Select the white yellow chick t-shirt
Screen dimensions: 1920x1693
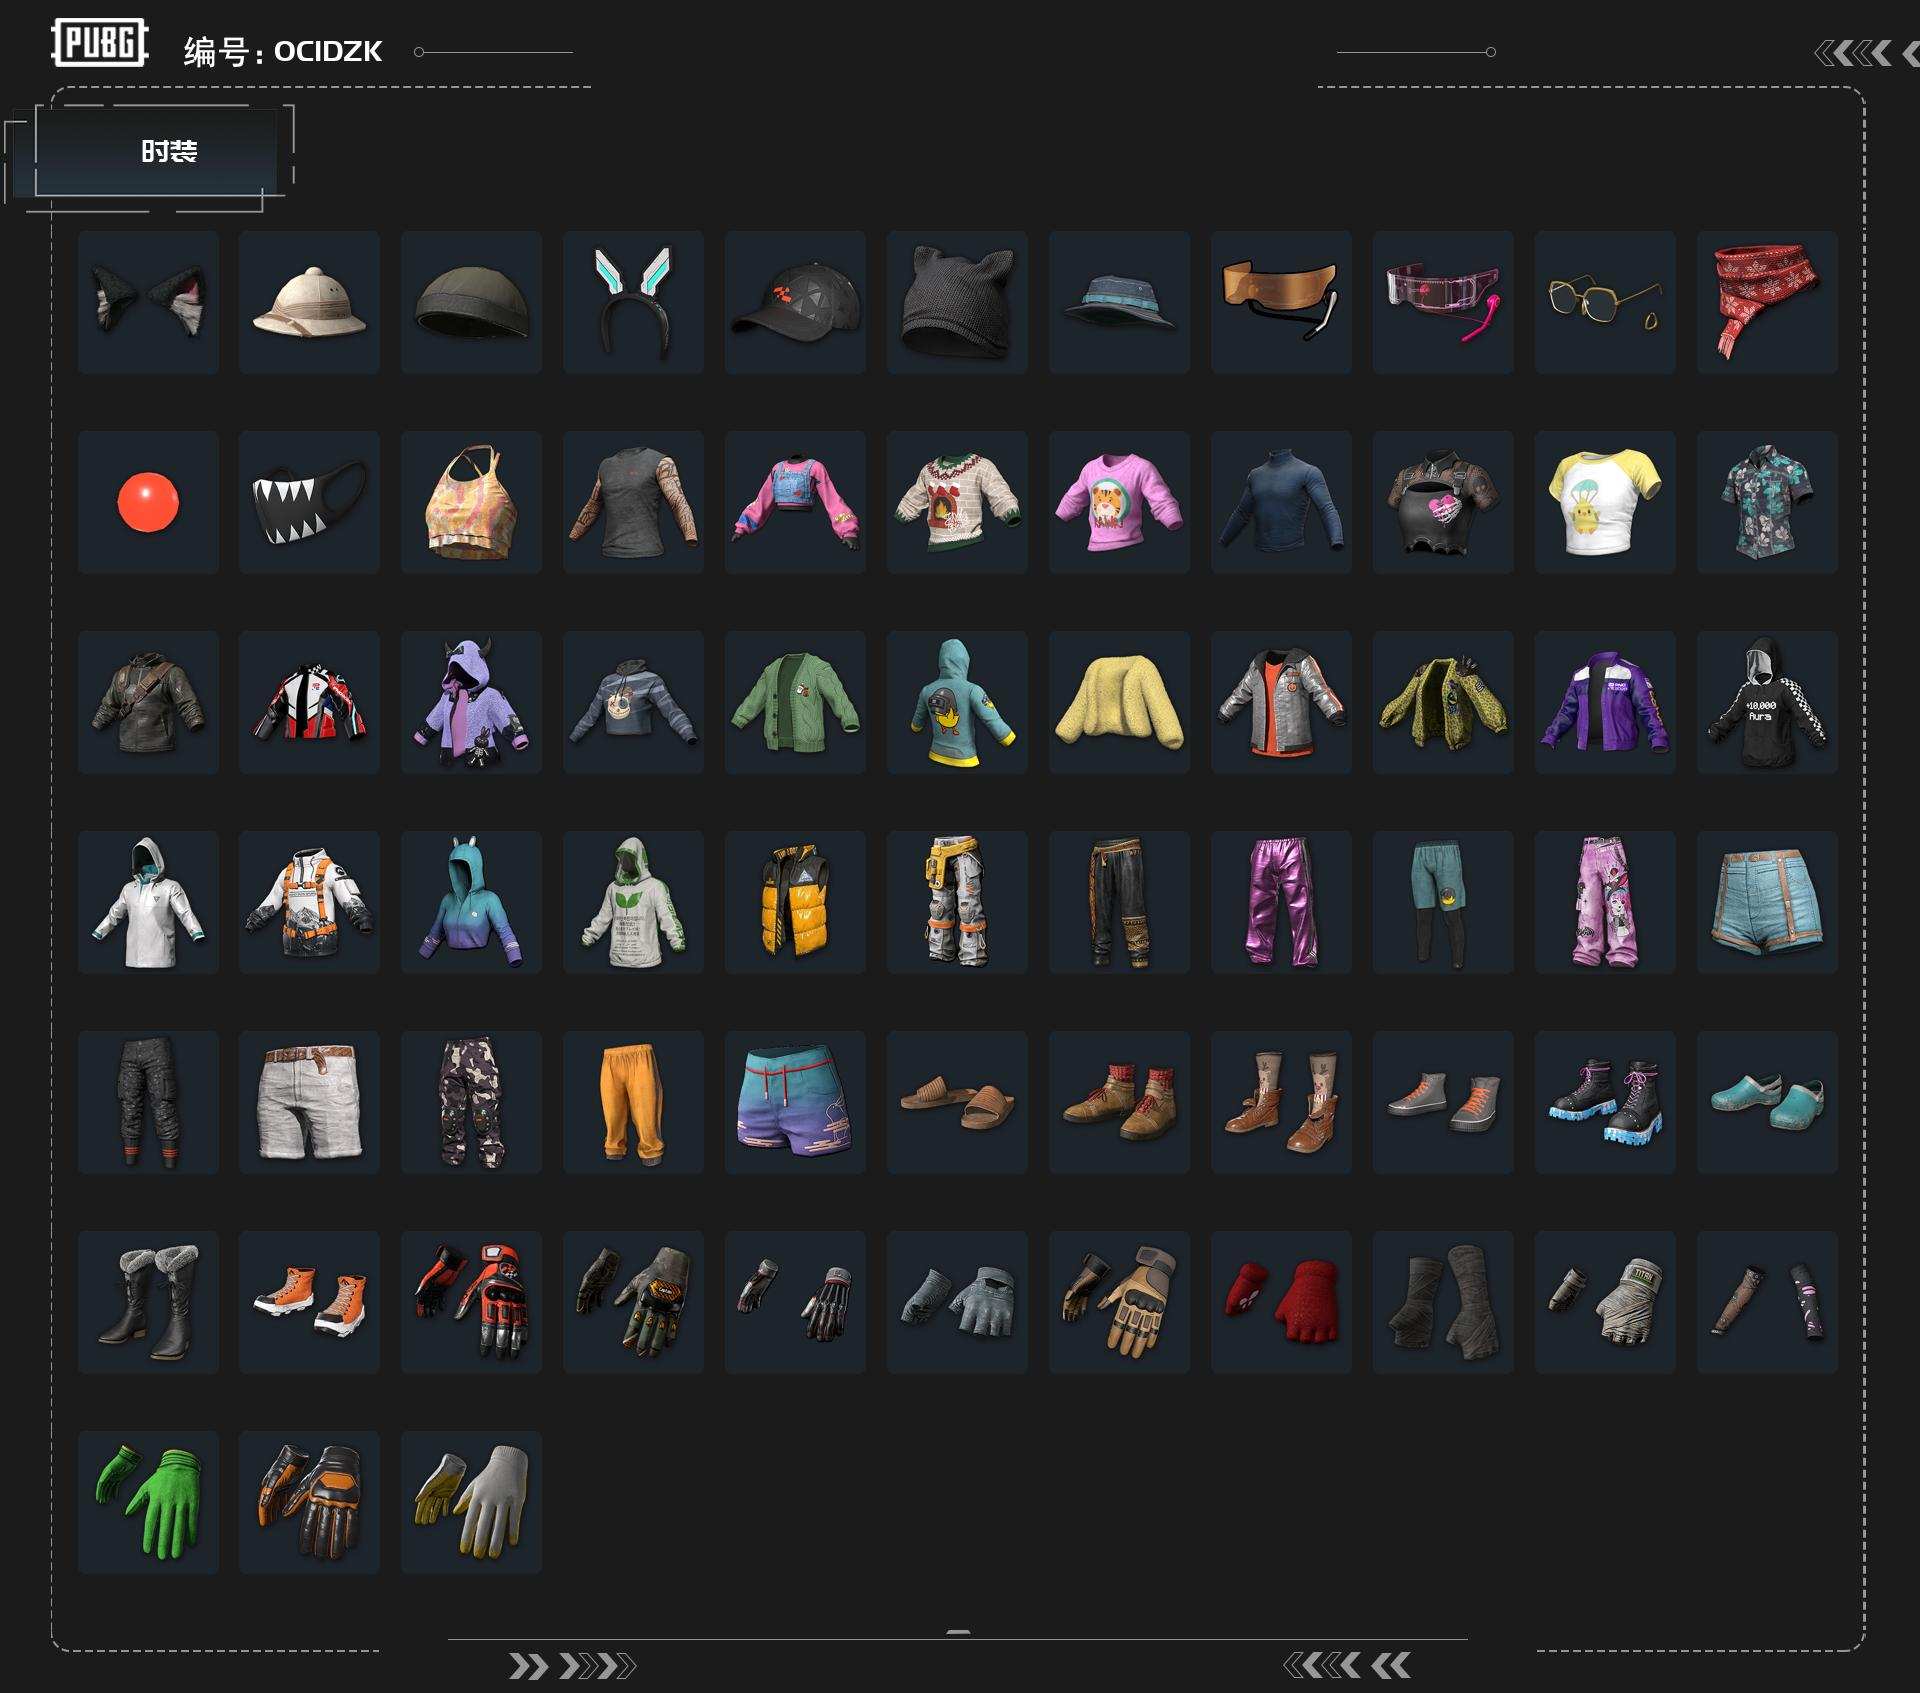[1606, 502]
